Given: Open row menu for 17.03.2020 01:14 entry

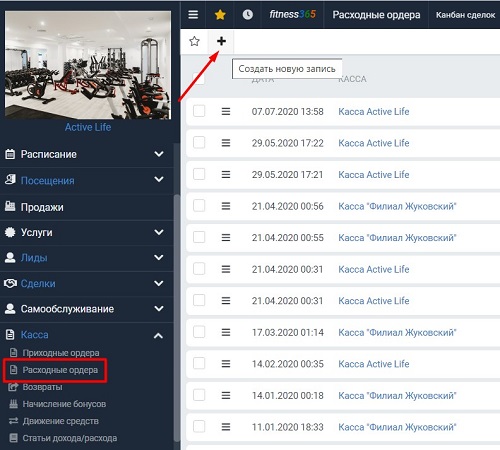Looking at the screenshot, I should 226,332.
